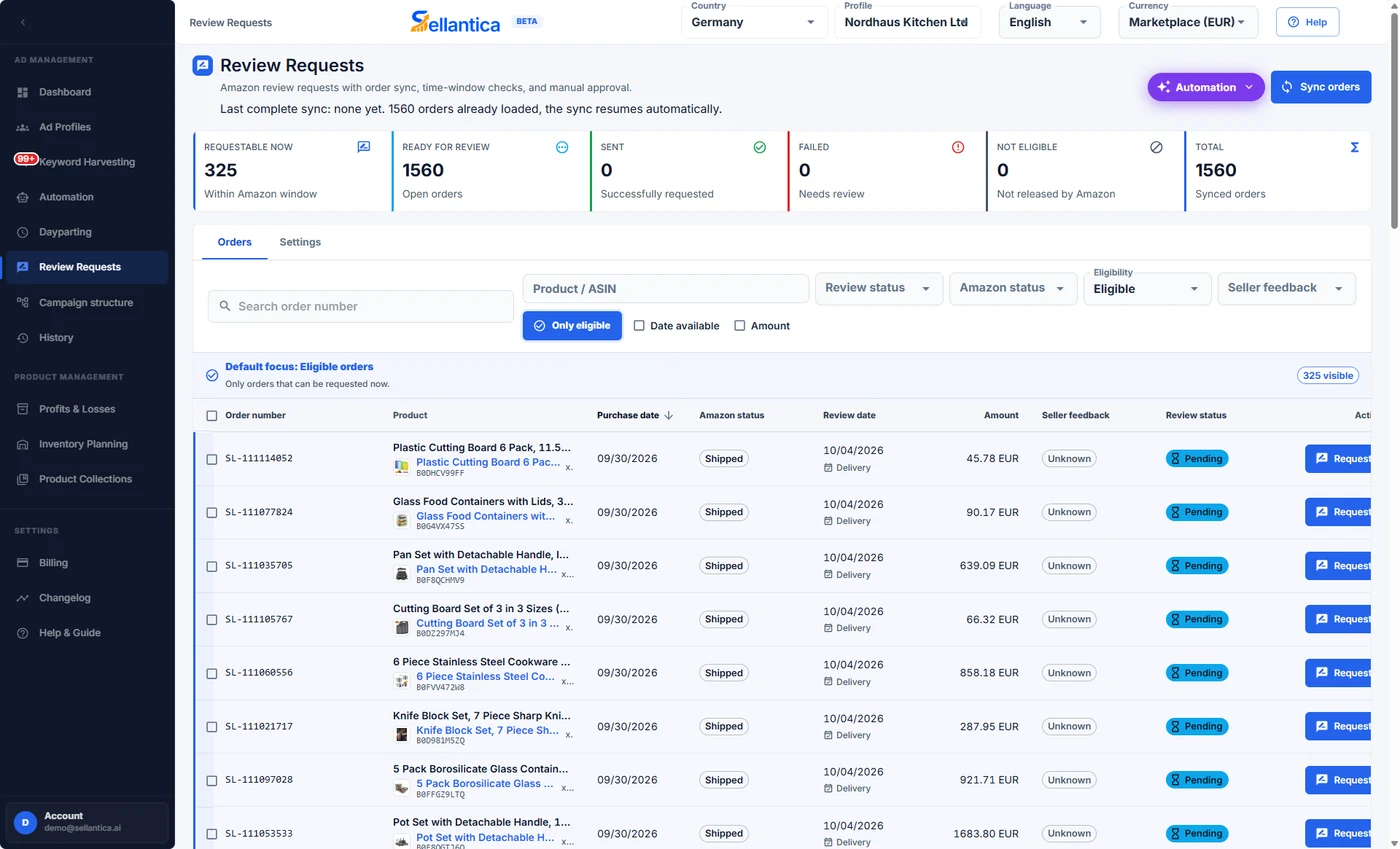The image size is (1400, 849).
Task: Expand the Amazon status filter
Action: (1012, 288)
